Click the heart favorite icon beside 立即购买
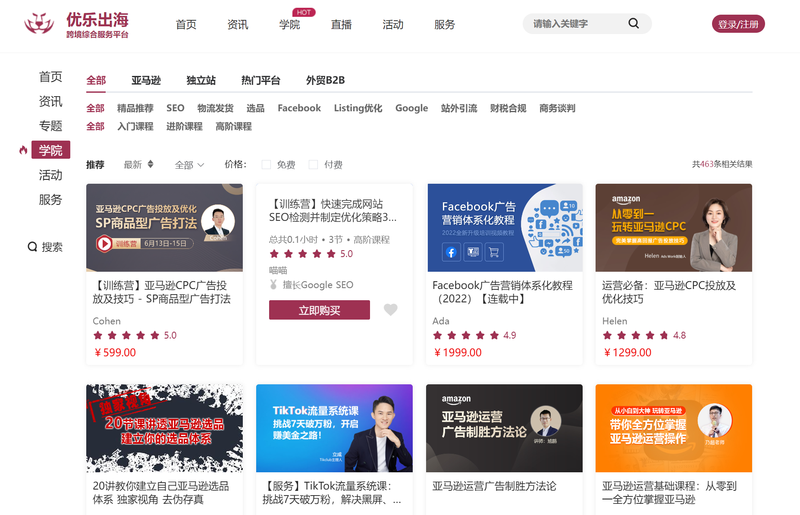 pyautogui.click(x=390, y=309)
